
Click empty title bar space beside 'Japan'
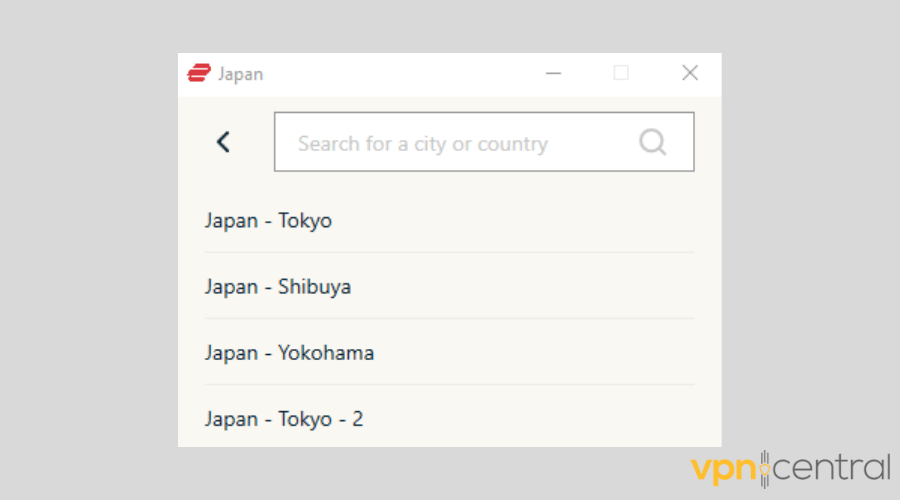click(400, 73)
